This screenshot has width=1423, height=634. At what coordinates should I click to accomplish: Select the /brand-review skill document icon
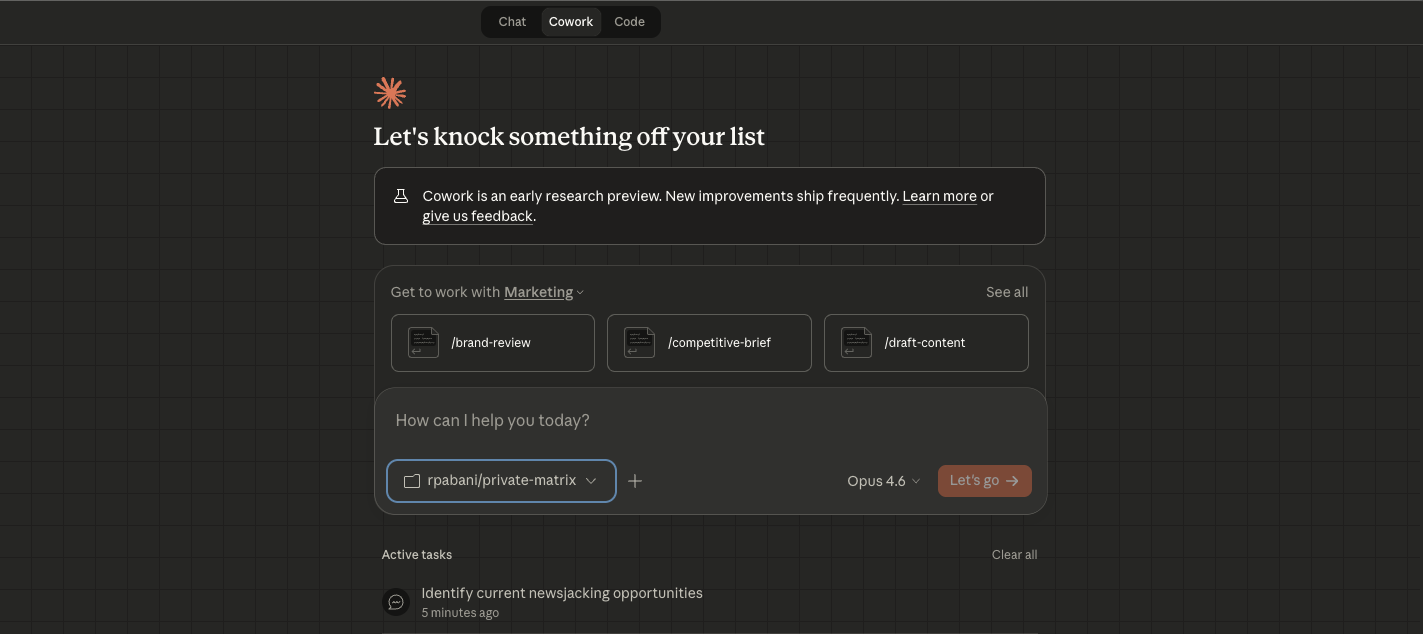(x=422, y=342)
